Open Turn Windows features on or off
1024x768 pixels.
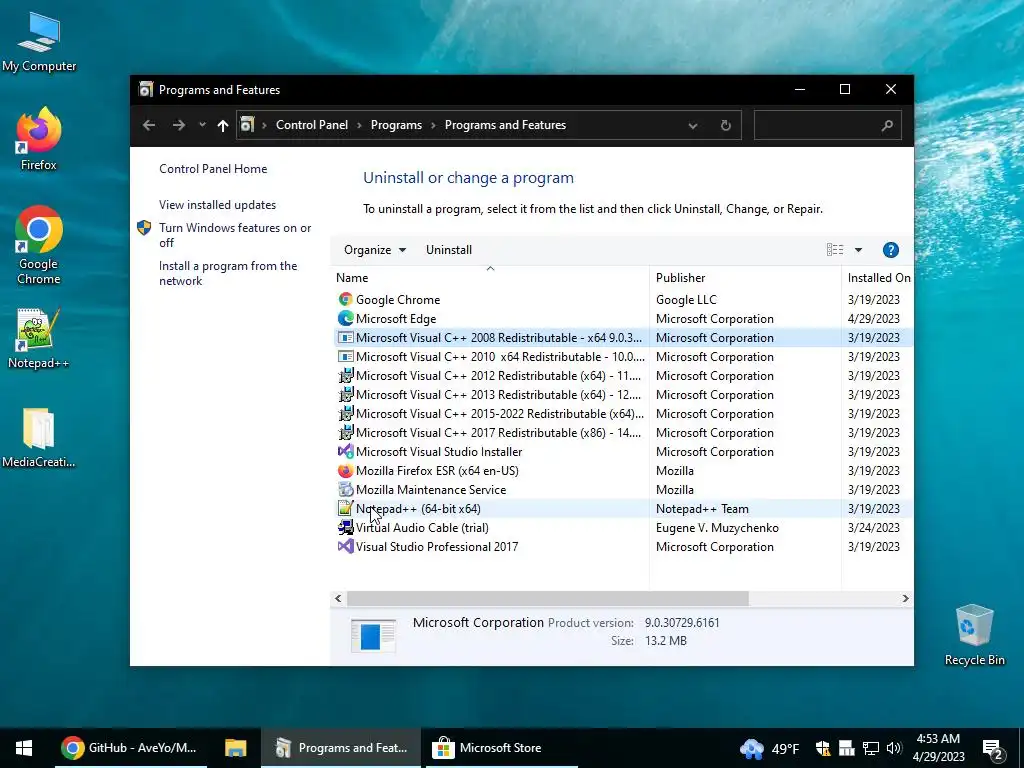coord(235,235)
